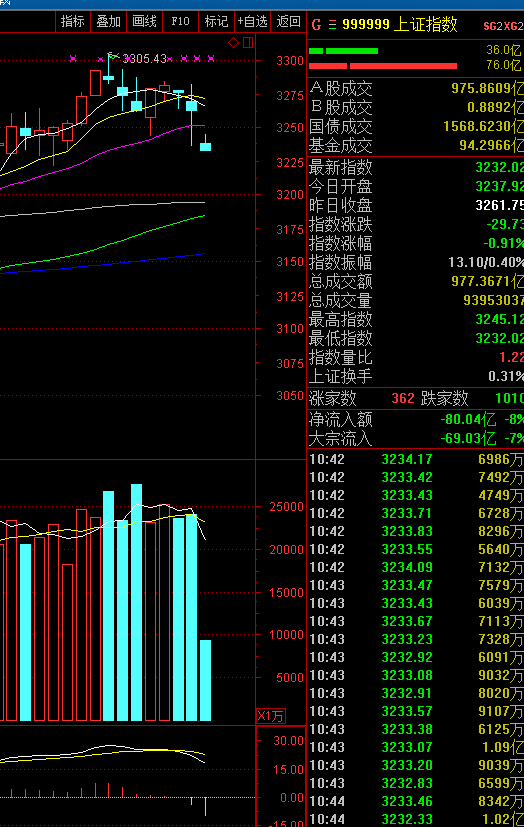Choose the 标记 mark button

(216, 22)
